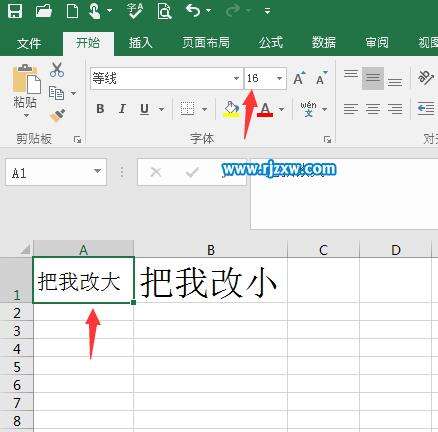
Task: Click the Save icon in quick access toolbar
Action: tap(15, 11)
